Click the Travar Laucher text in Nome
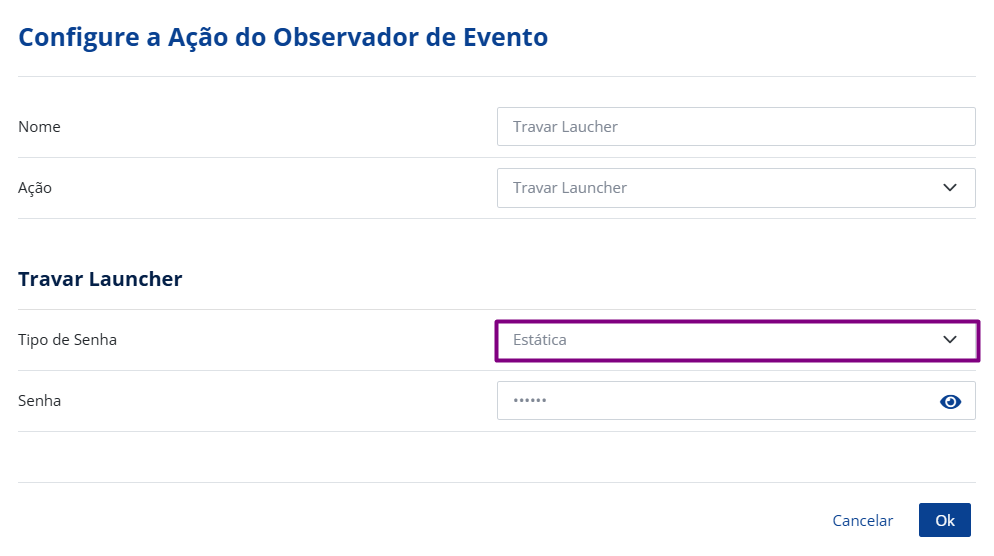Image resolution: width=994 pixels, height=556 pixels. (565, 127)
